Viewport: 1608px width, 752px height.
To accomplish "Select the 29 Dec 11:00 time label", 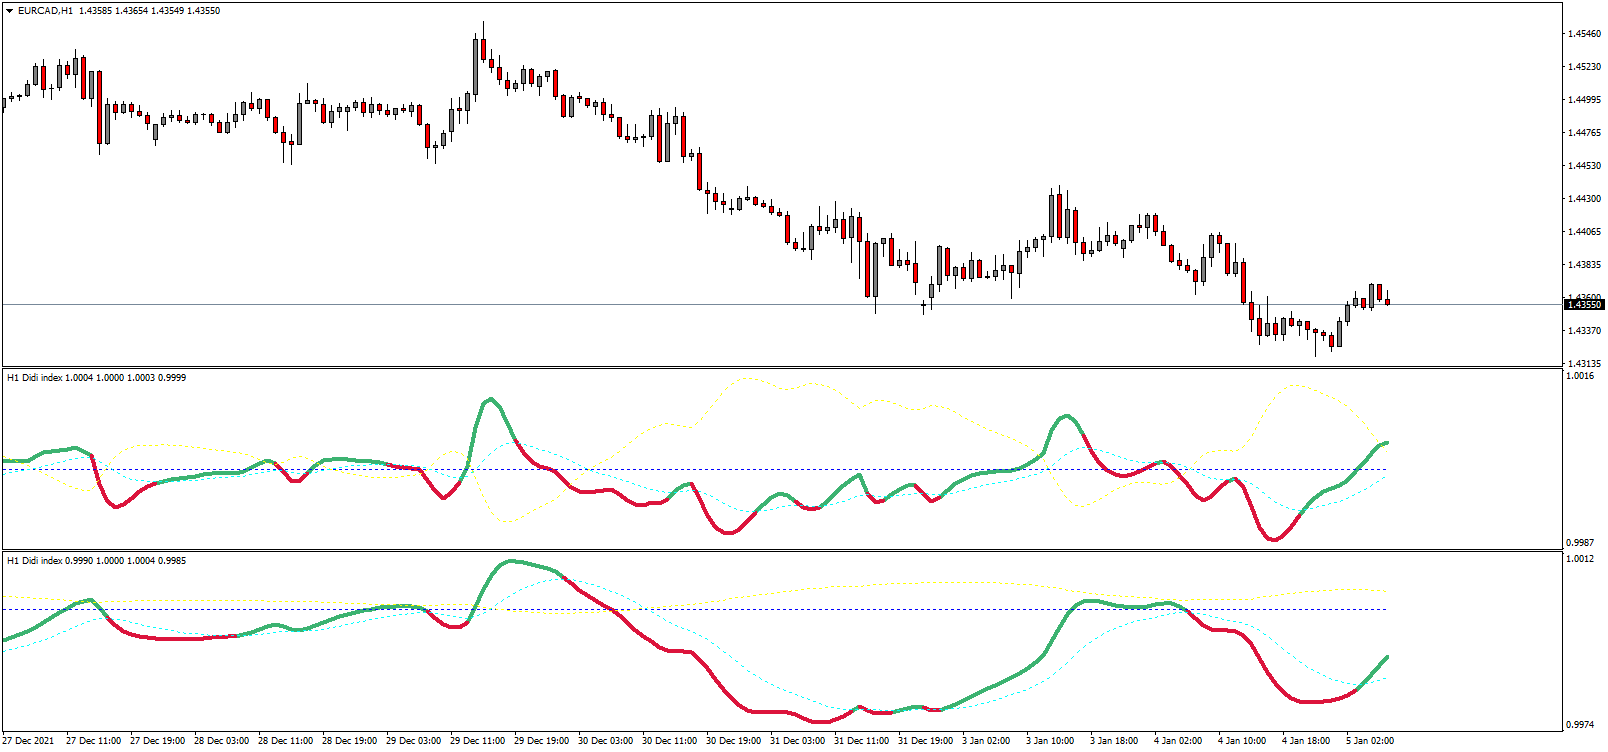I will coord(477,741).
